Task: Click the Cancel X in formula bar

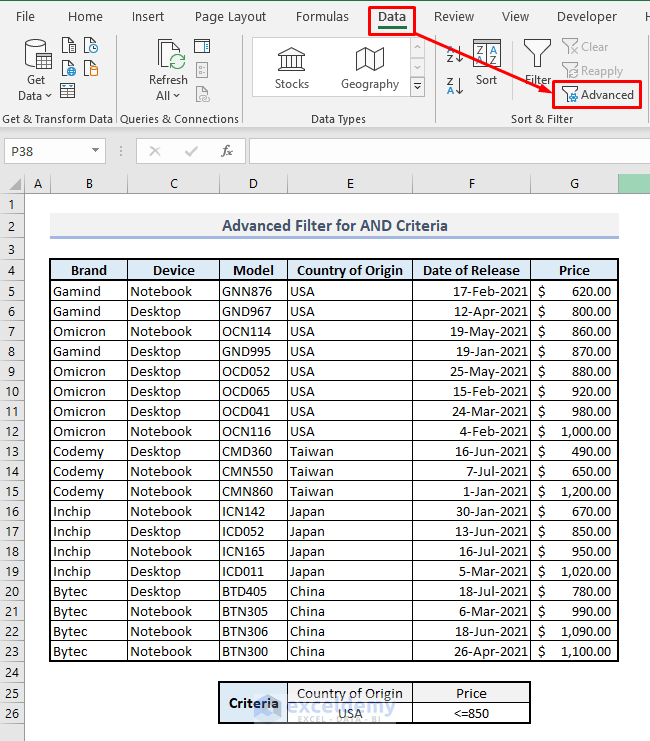Action: (x=155, y=151)
